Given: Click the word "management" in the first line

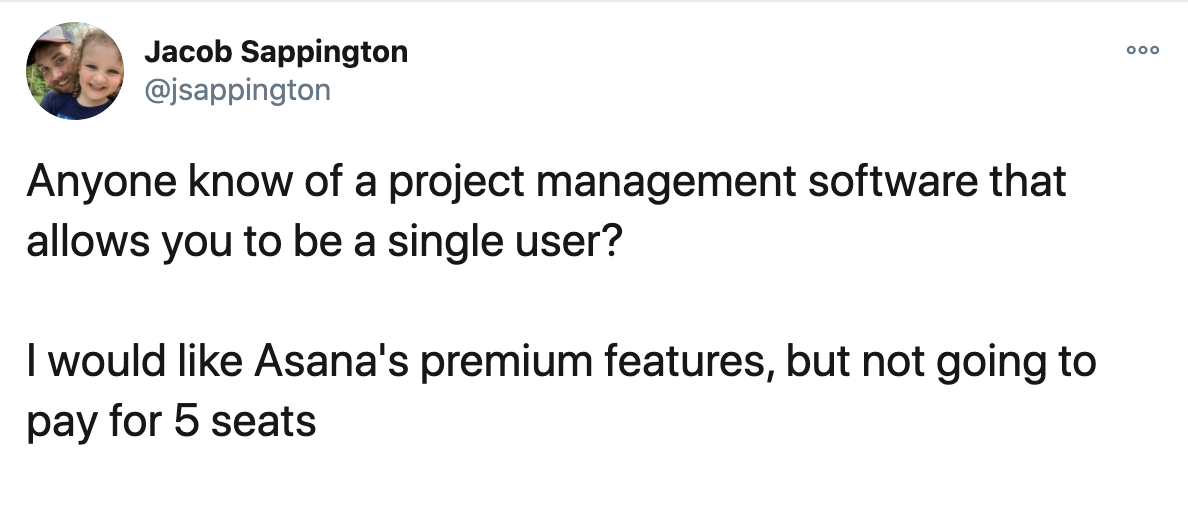Looking at the screenshot, I should click(667, 183).
